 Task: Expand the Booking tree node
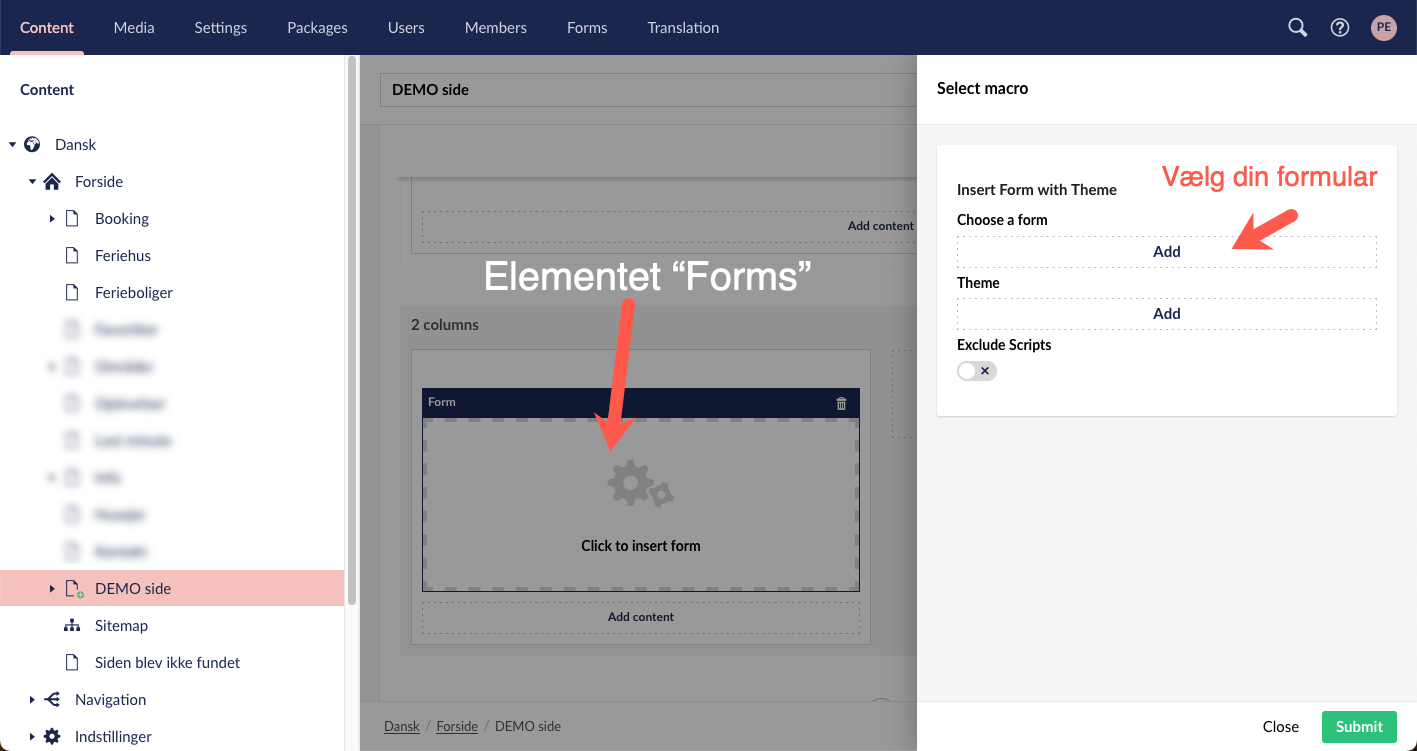[x=52, y=219]
